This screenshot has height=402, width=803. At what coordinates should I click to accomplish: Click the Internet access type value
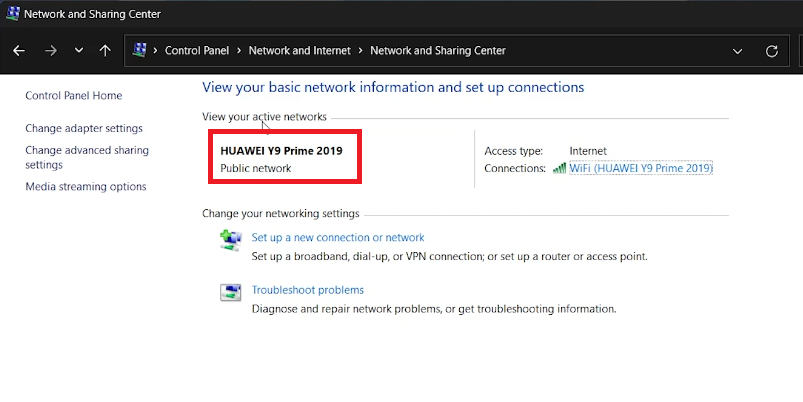tap(588, 151)
